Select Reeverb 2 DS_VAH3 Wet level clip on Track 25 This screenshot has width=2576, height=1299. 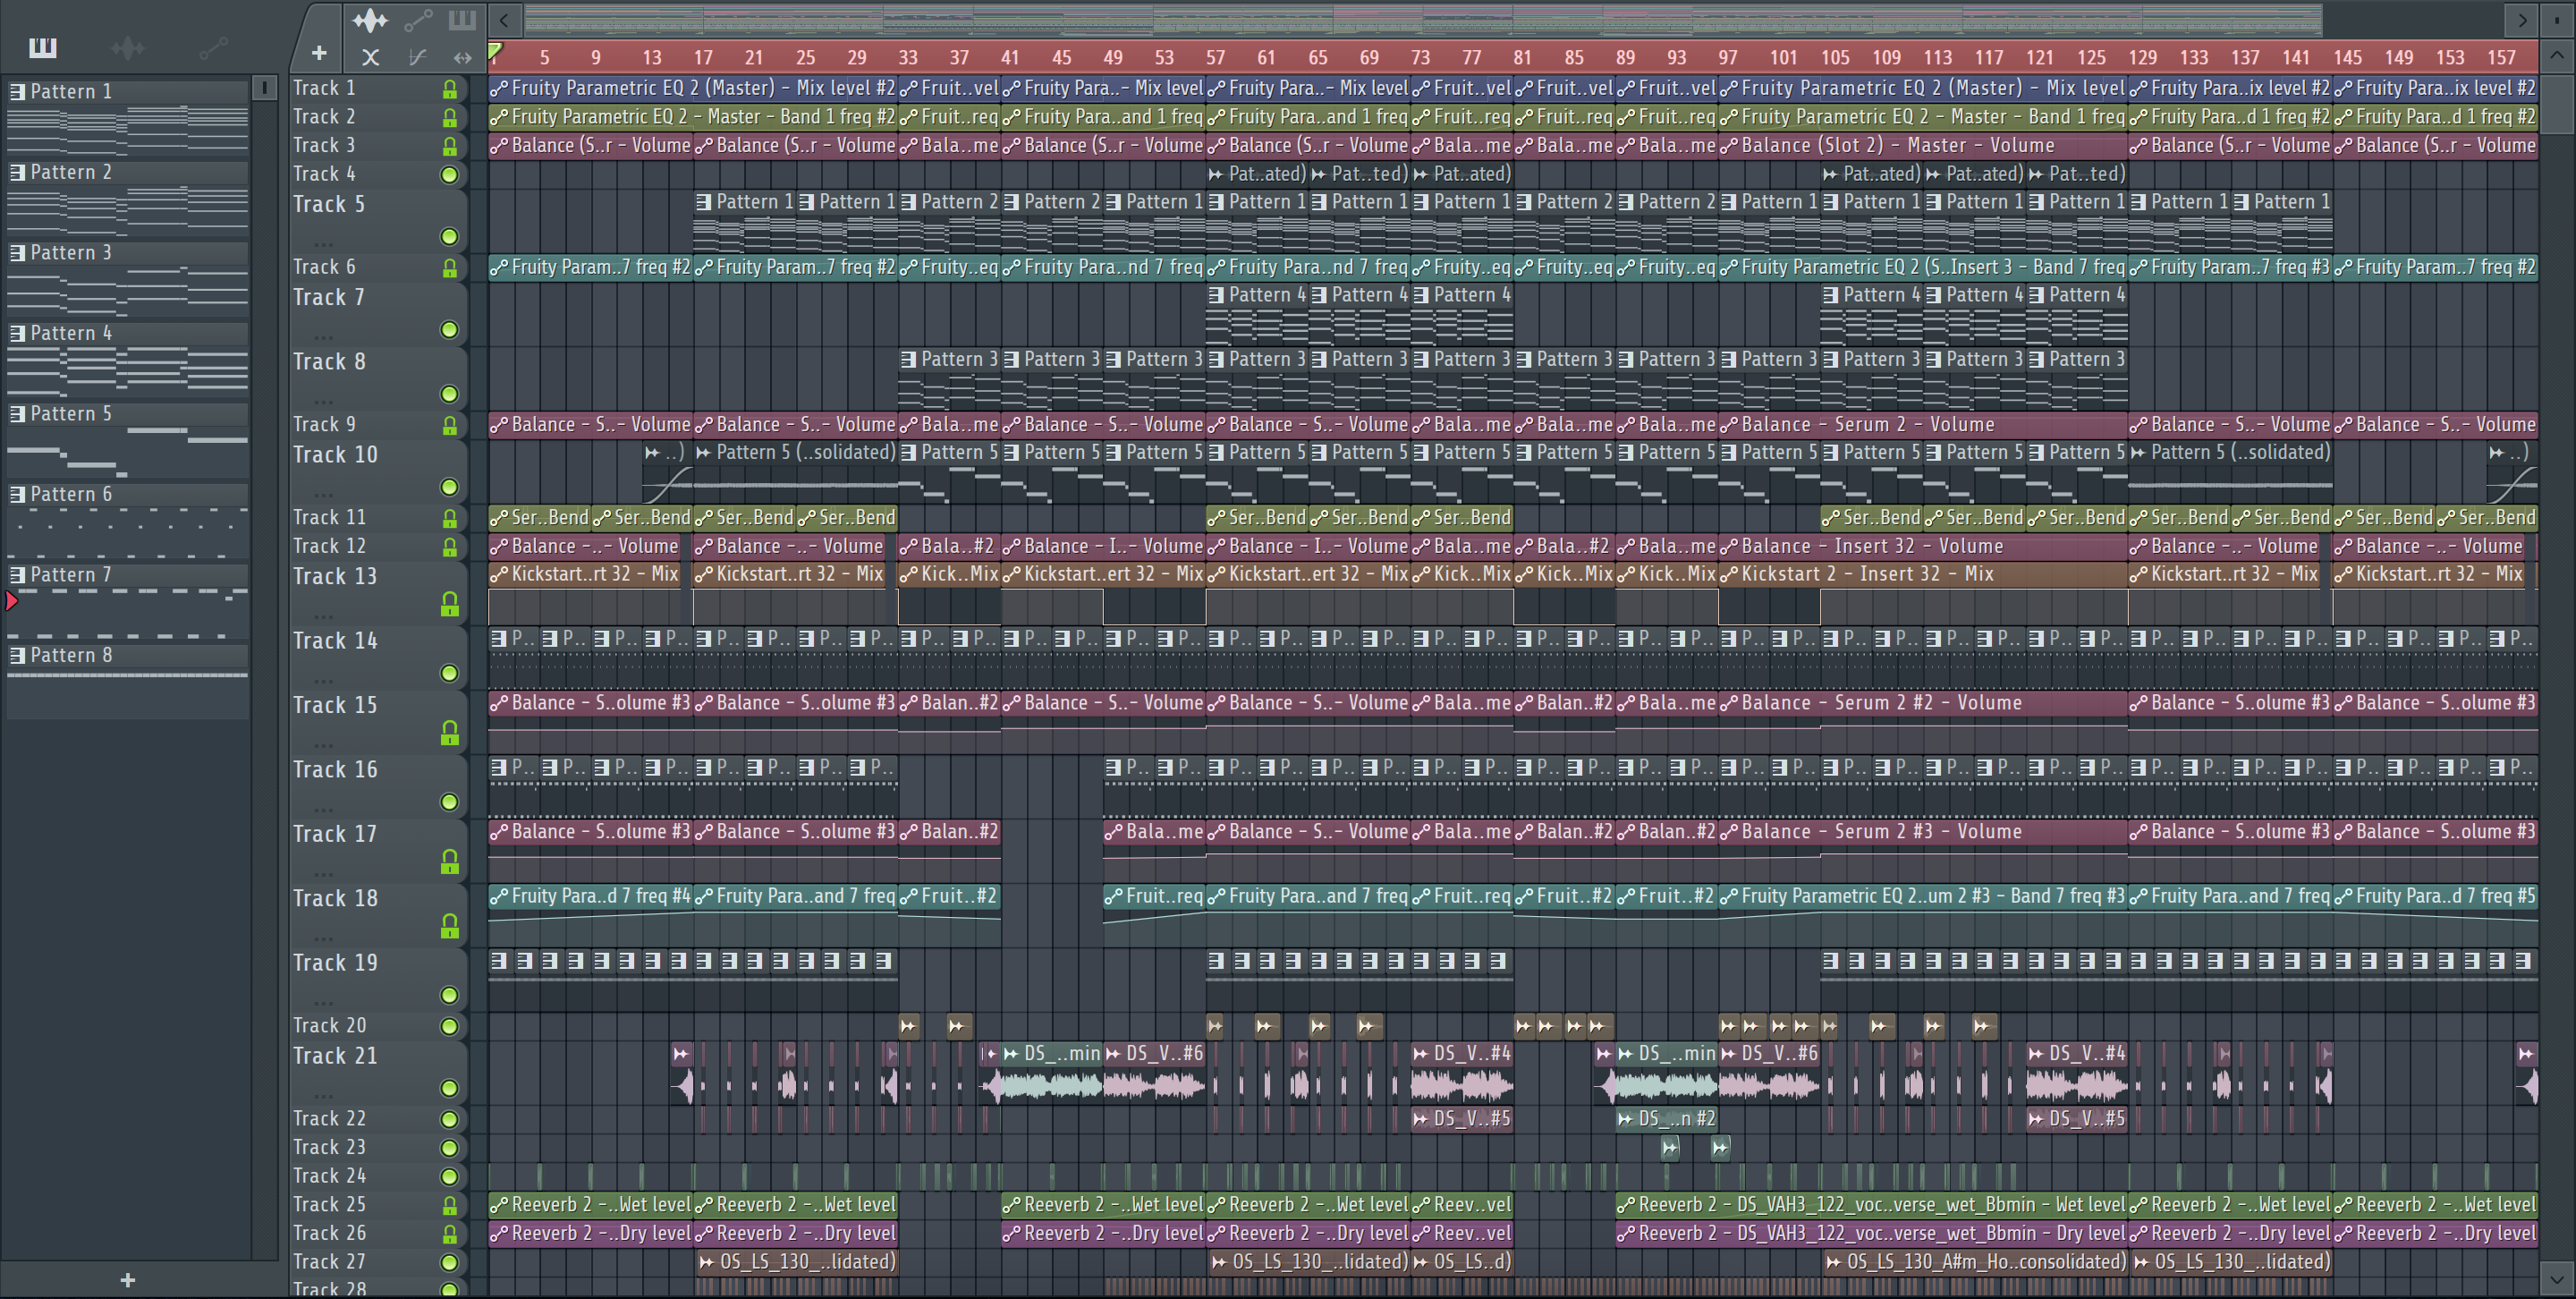(1872, 1205)
